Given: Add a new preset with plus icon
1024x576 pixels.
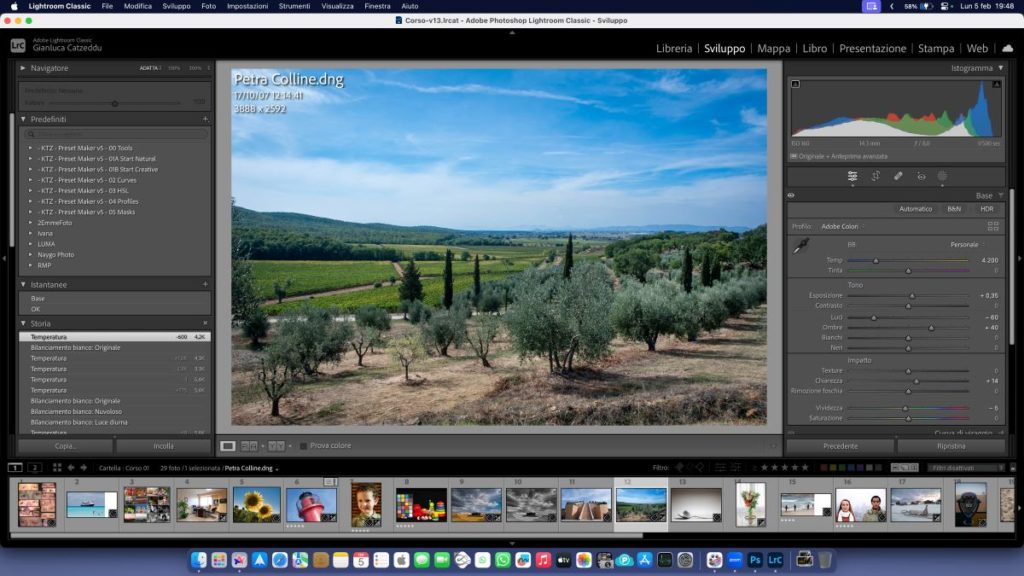Looking at the screenshot, I should (205, 119).
